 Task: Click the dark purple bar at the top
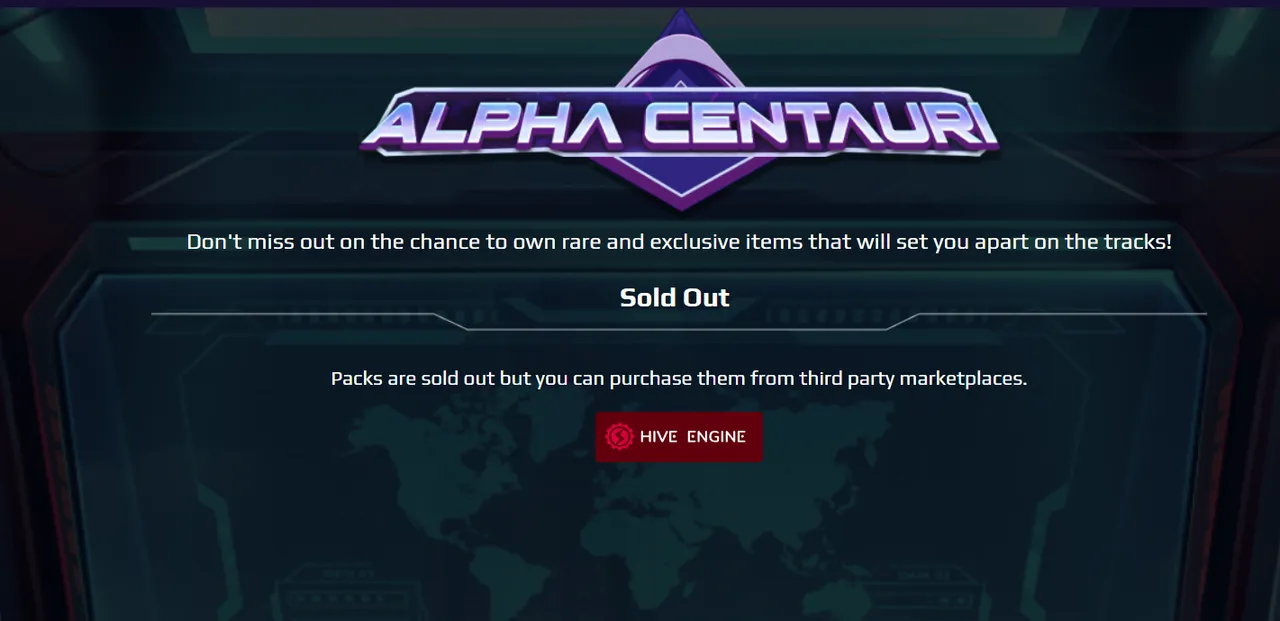[x=640, y=3]
